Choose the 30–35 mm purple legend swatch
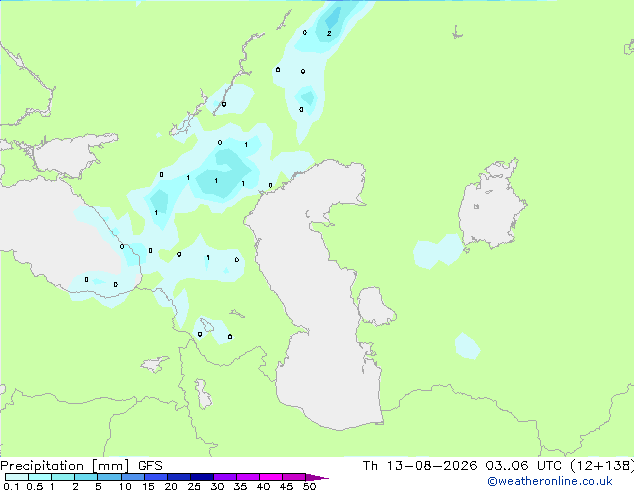 [x=225, y=477]
